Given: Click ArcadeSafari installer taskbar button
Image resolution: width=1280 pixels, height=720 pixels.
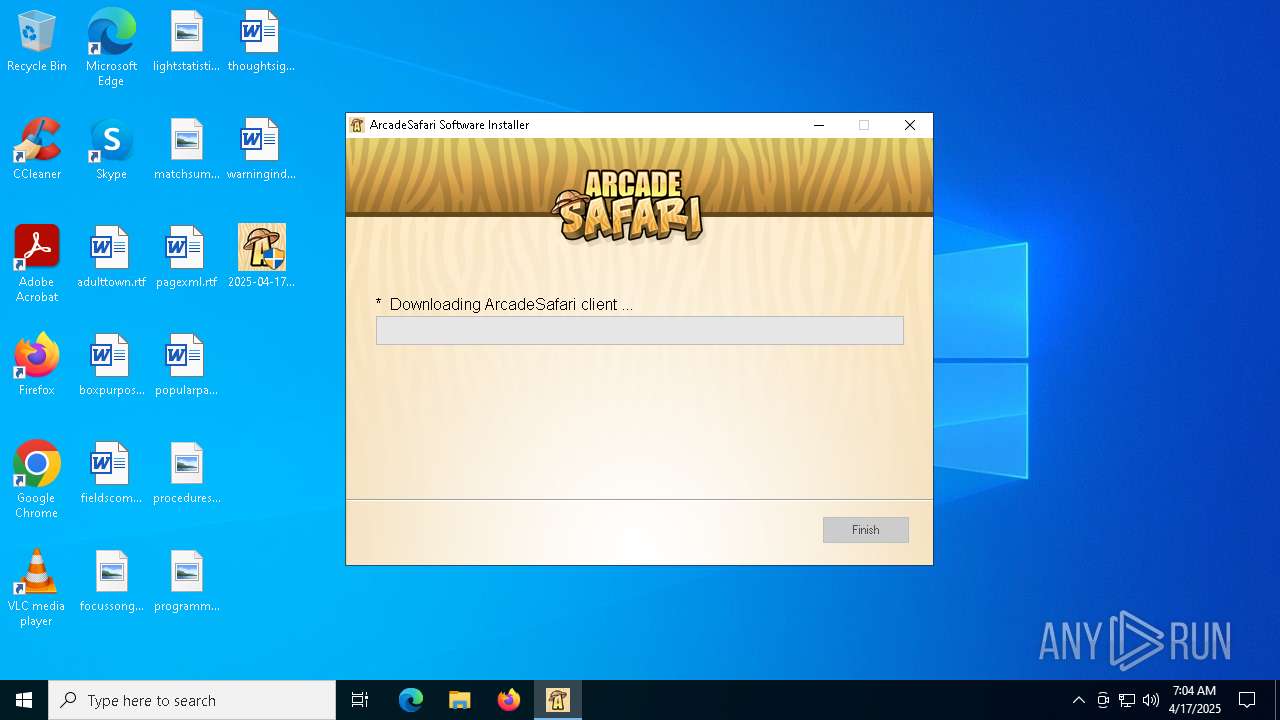Looking at the screenshot, I should click(x=558, y=700).
